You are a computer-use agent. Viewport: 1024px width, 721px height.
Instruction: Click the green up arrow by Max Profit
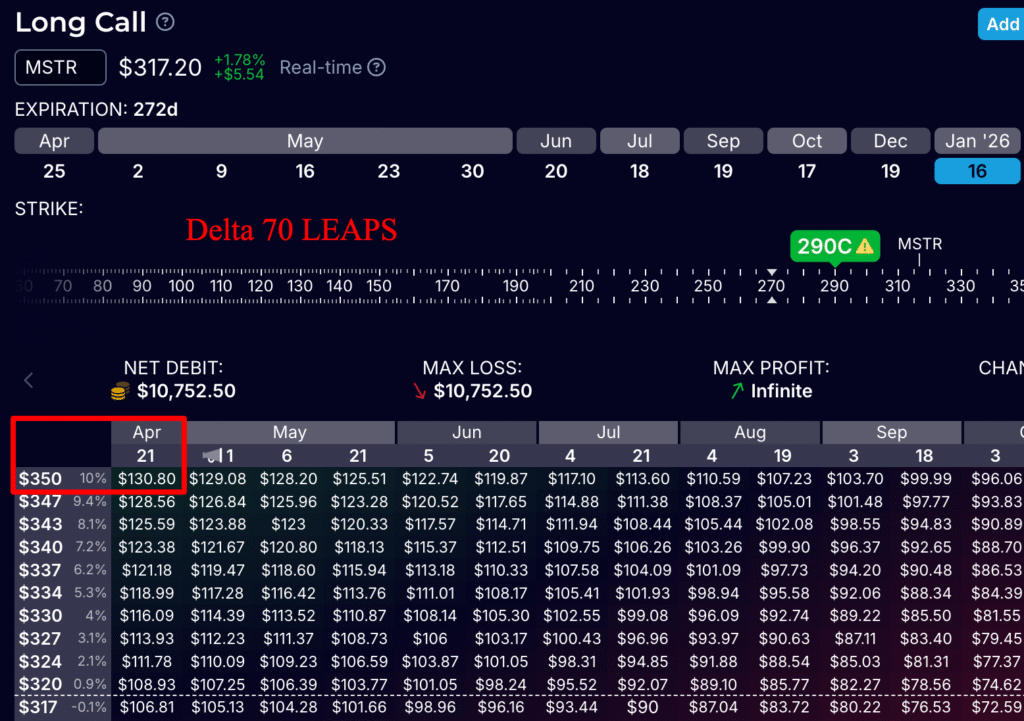(737, 391)
